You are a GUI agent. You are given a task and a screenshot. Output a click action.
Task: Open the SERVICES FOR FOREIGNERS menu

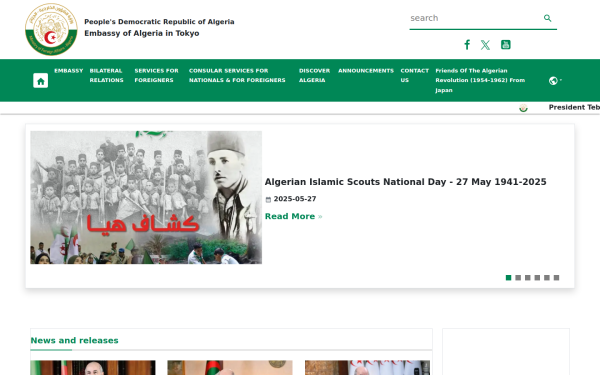(x=156, y=75)
